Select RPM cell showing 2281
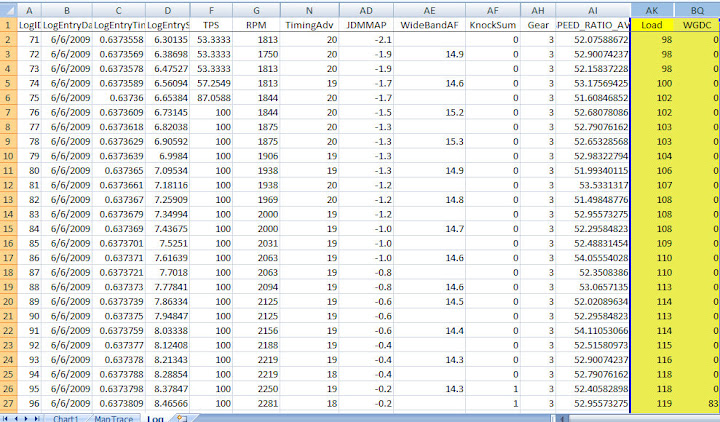Image resolution: width=720 pixels, height=422 pixels. pyautogui.click(x=256, y=404)
